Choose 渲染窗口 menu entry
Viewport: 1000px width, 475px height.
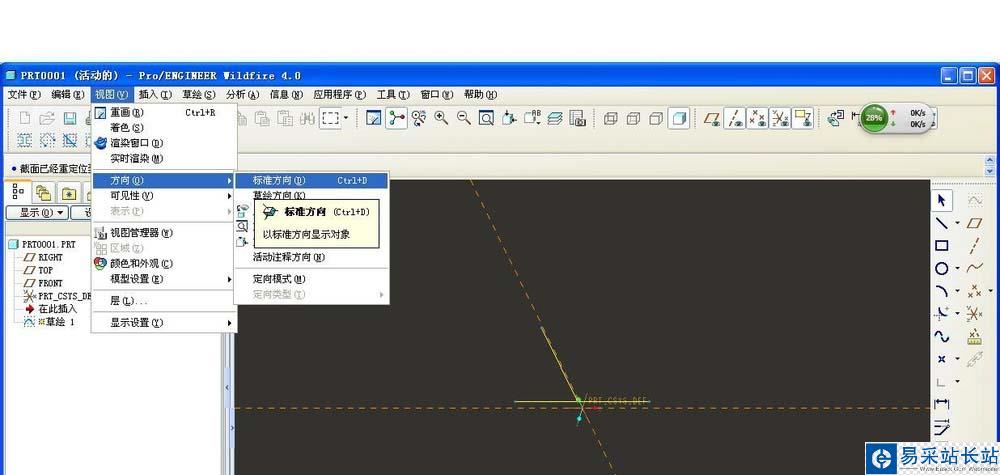(165, 143)
